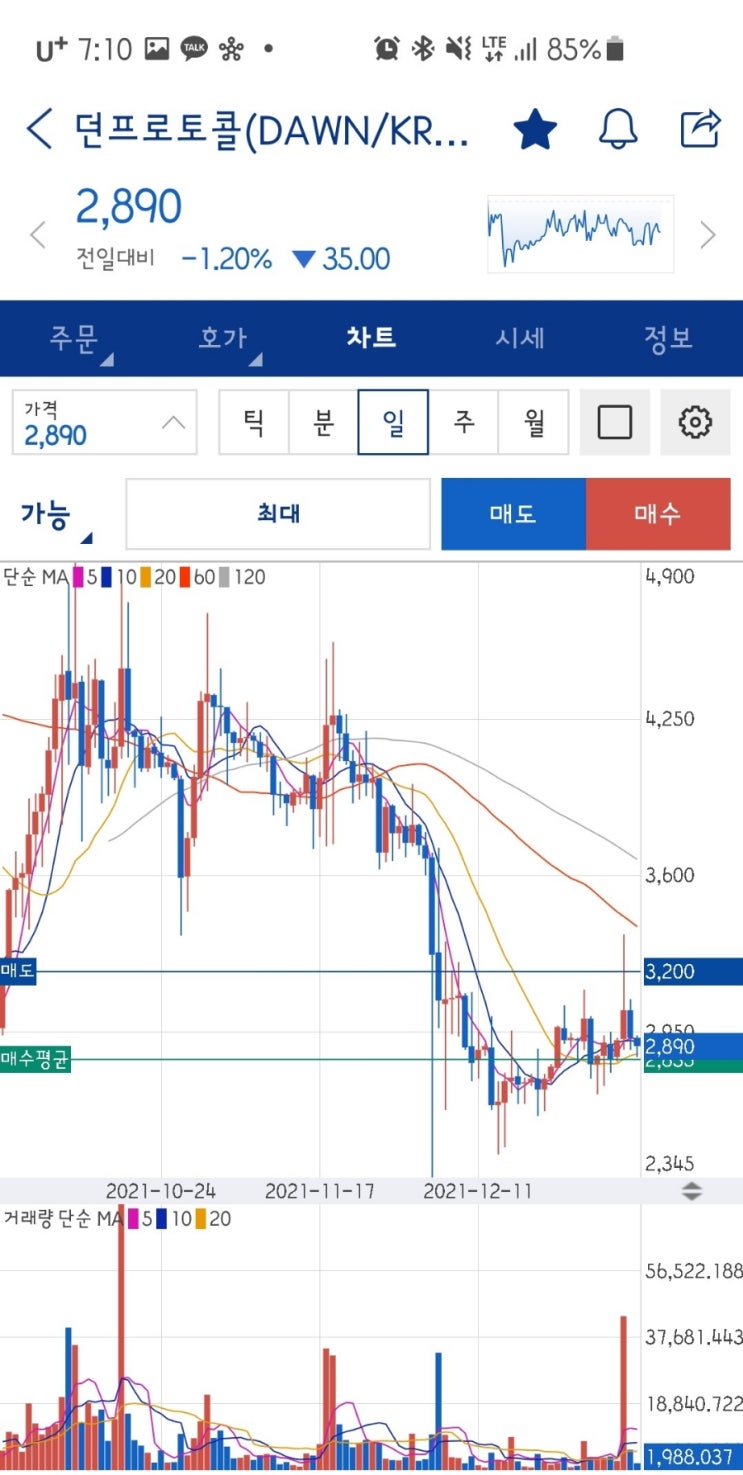
Task: Tap the chart resize up-down arrow handle
Action: 691,1191
